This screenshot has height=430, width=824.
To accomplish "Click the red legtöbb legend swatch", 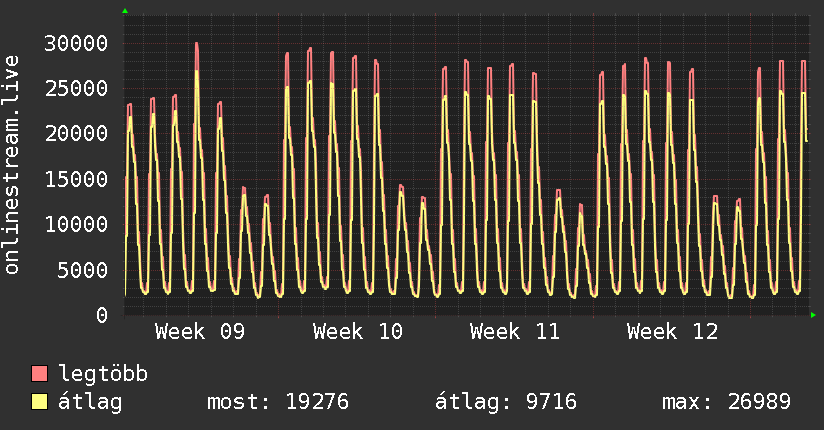I will click(39, 373).
